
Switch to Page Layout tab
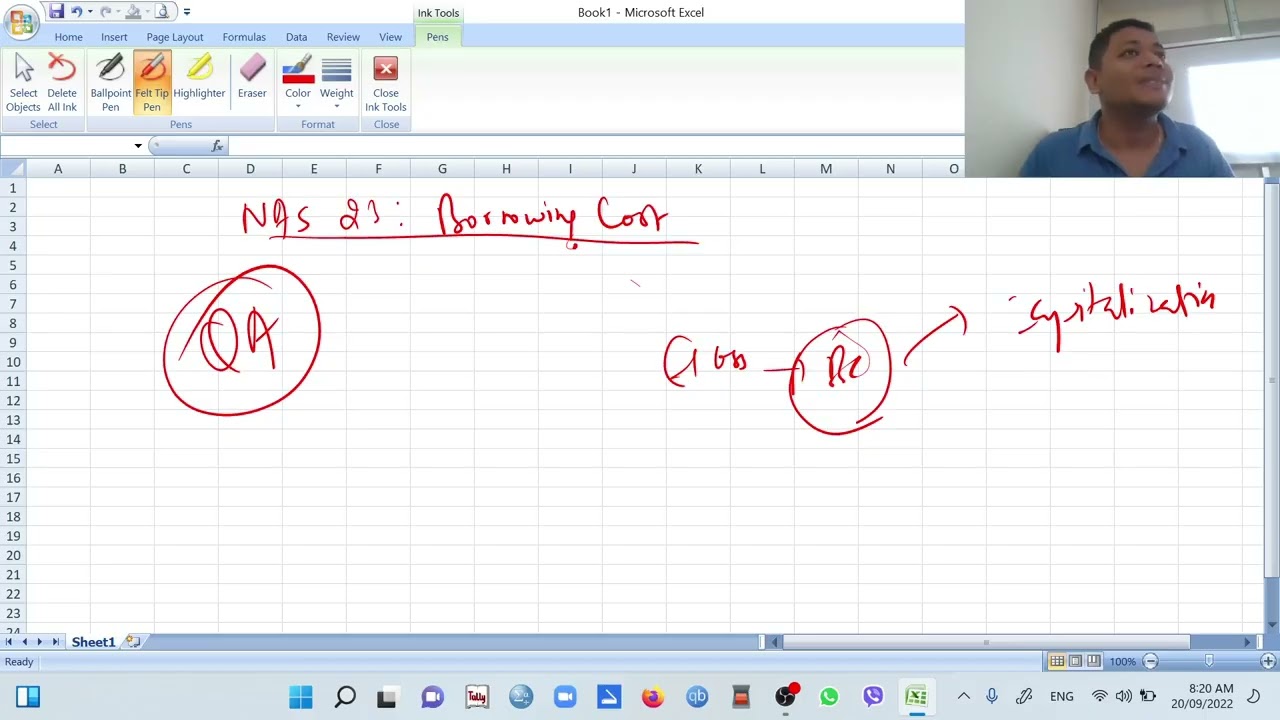175,37
